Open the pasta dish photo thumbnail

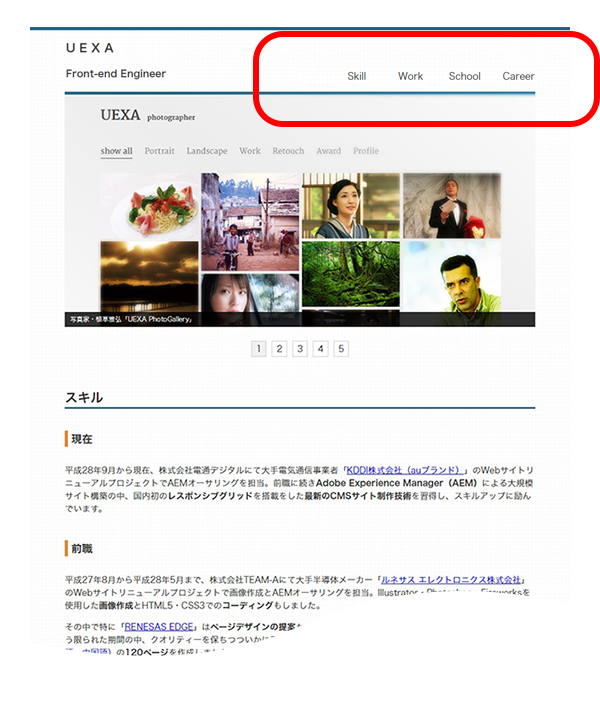pos(149,206)
